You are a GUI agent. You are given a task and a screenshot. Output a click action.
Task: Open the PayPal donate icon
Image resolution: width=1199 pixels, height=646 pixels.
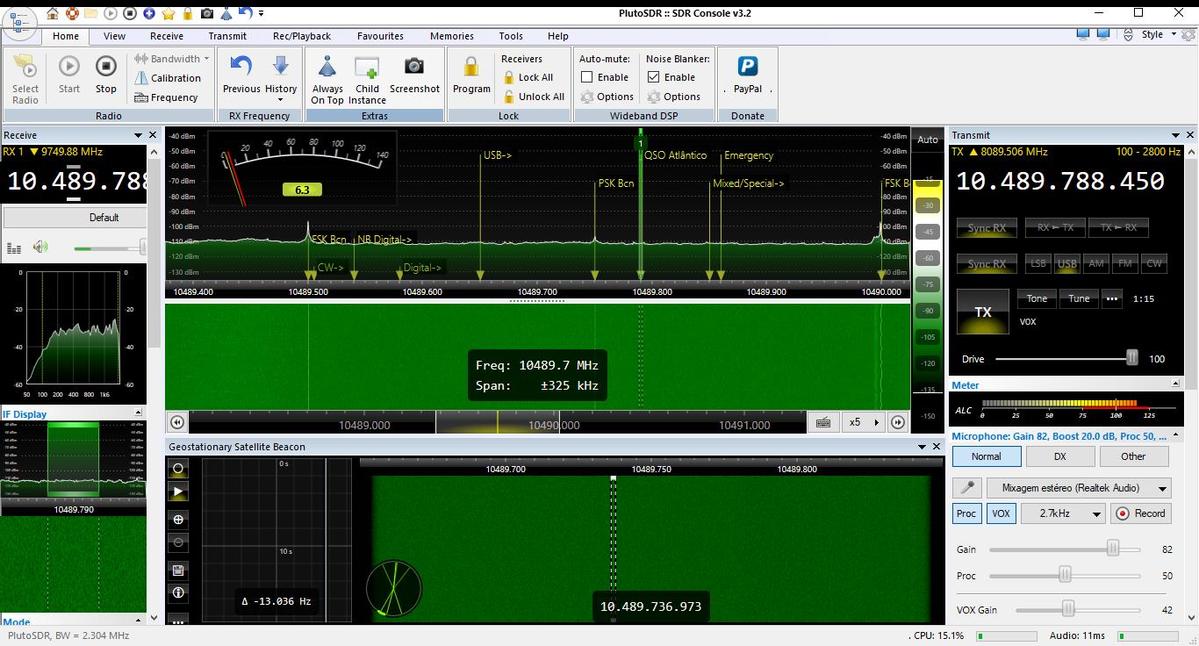pyautogui.click(x=747, y=67)
